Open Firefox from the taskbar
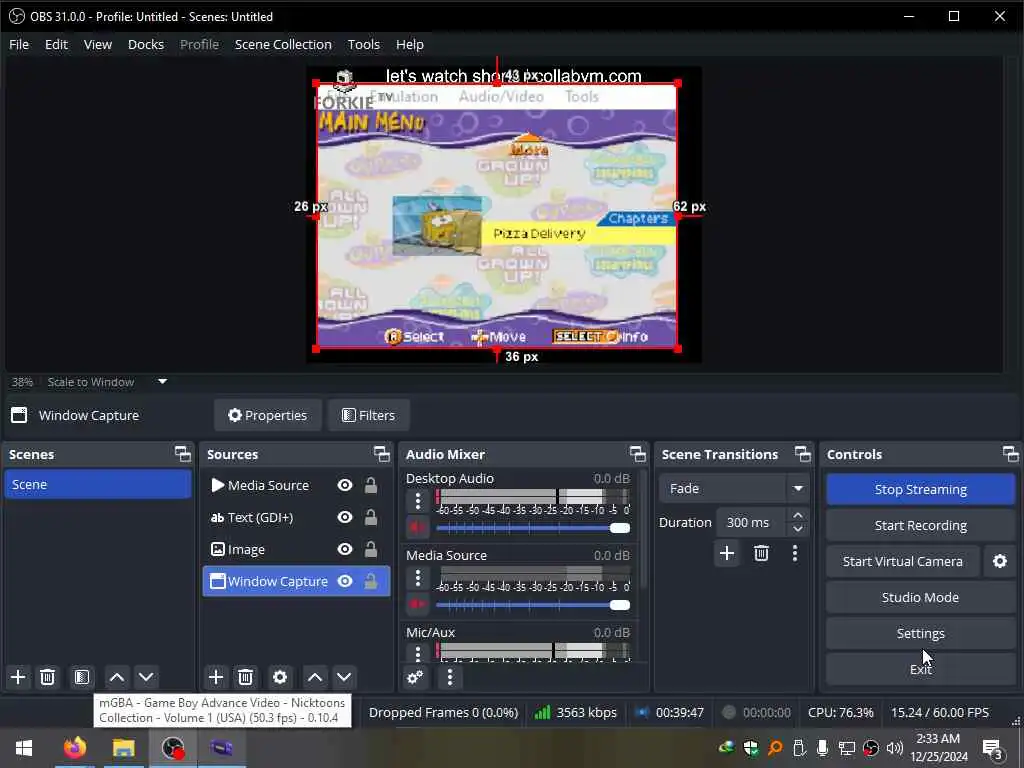The image size is (1024, 768). [x=74, y=748]
